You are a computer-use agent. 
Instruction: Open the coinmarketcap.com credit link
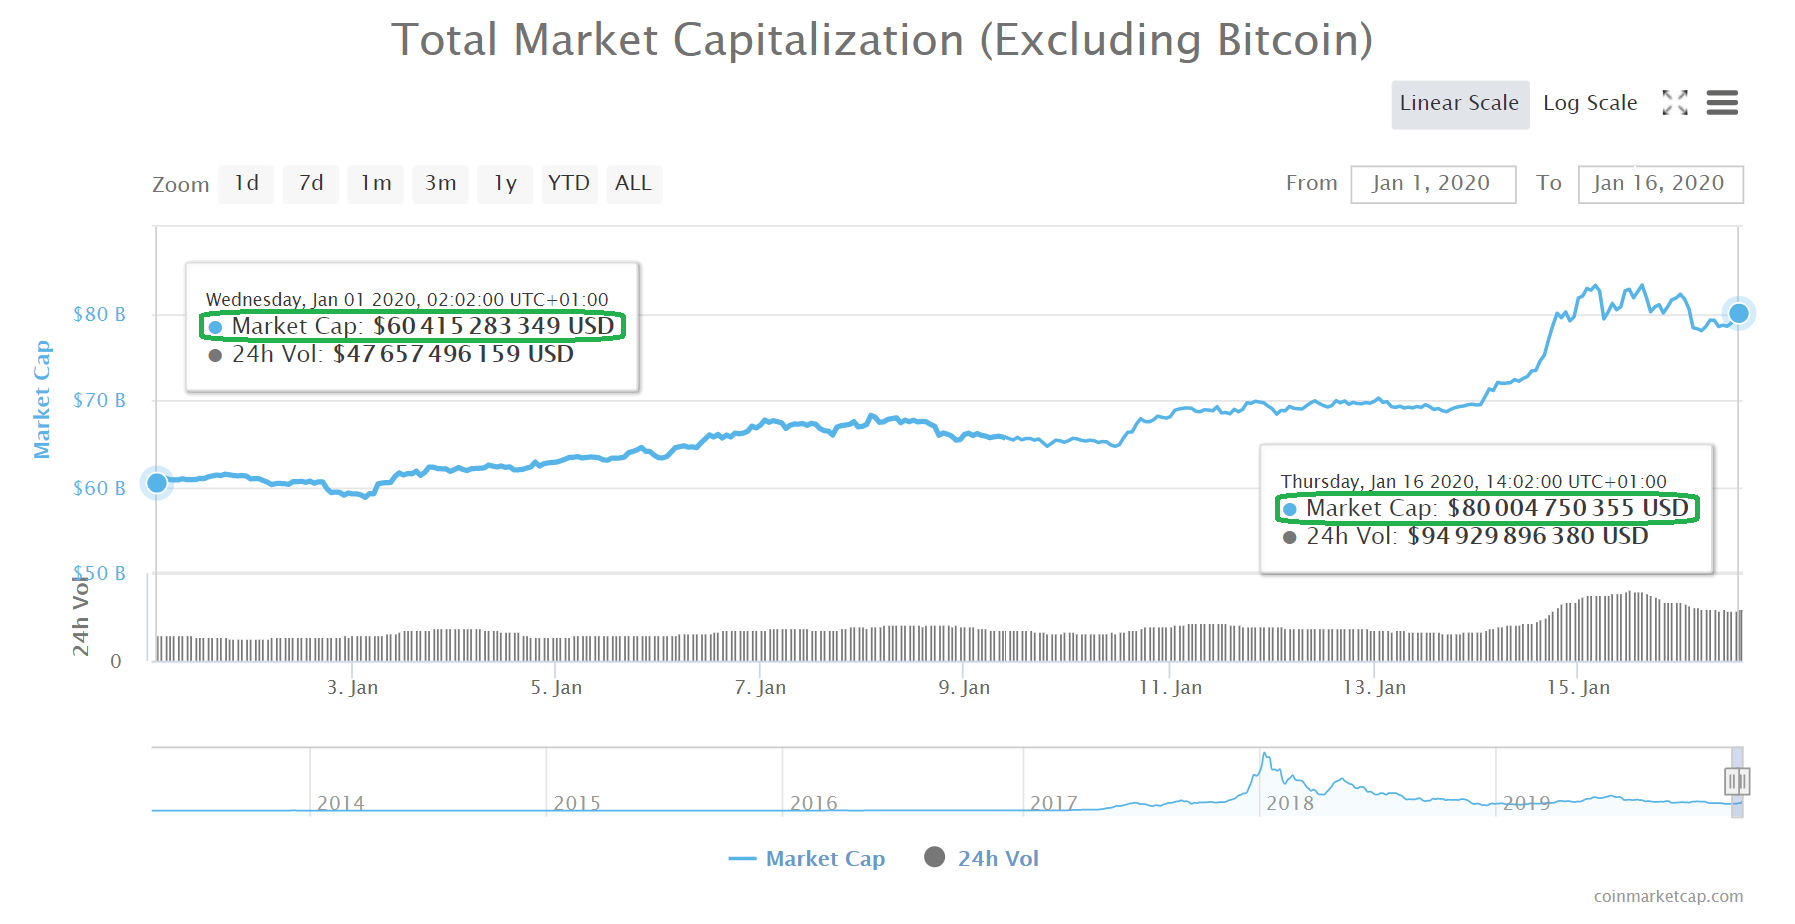pyautogui.click(x=1668, y=896)
